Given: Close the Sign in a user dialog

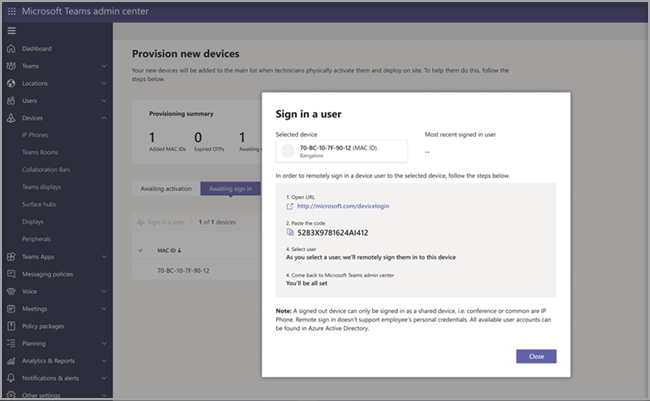Looking at the screenshot, I should (x=536, y=356).
